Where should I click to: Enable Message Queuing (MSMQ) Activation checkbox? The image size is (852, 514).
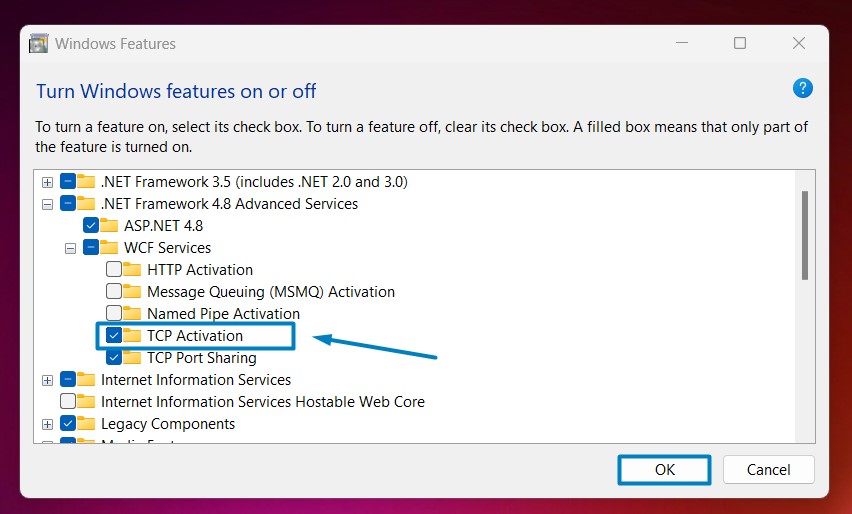point(114,291)
